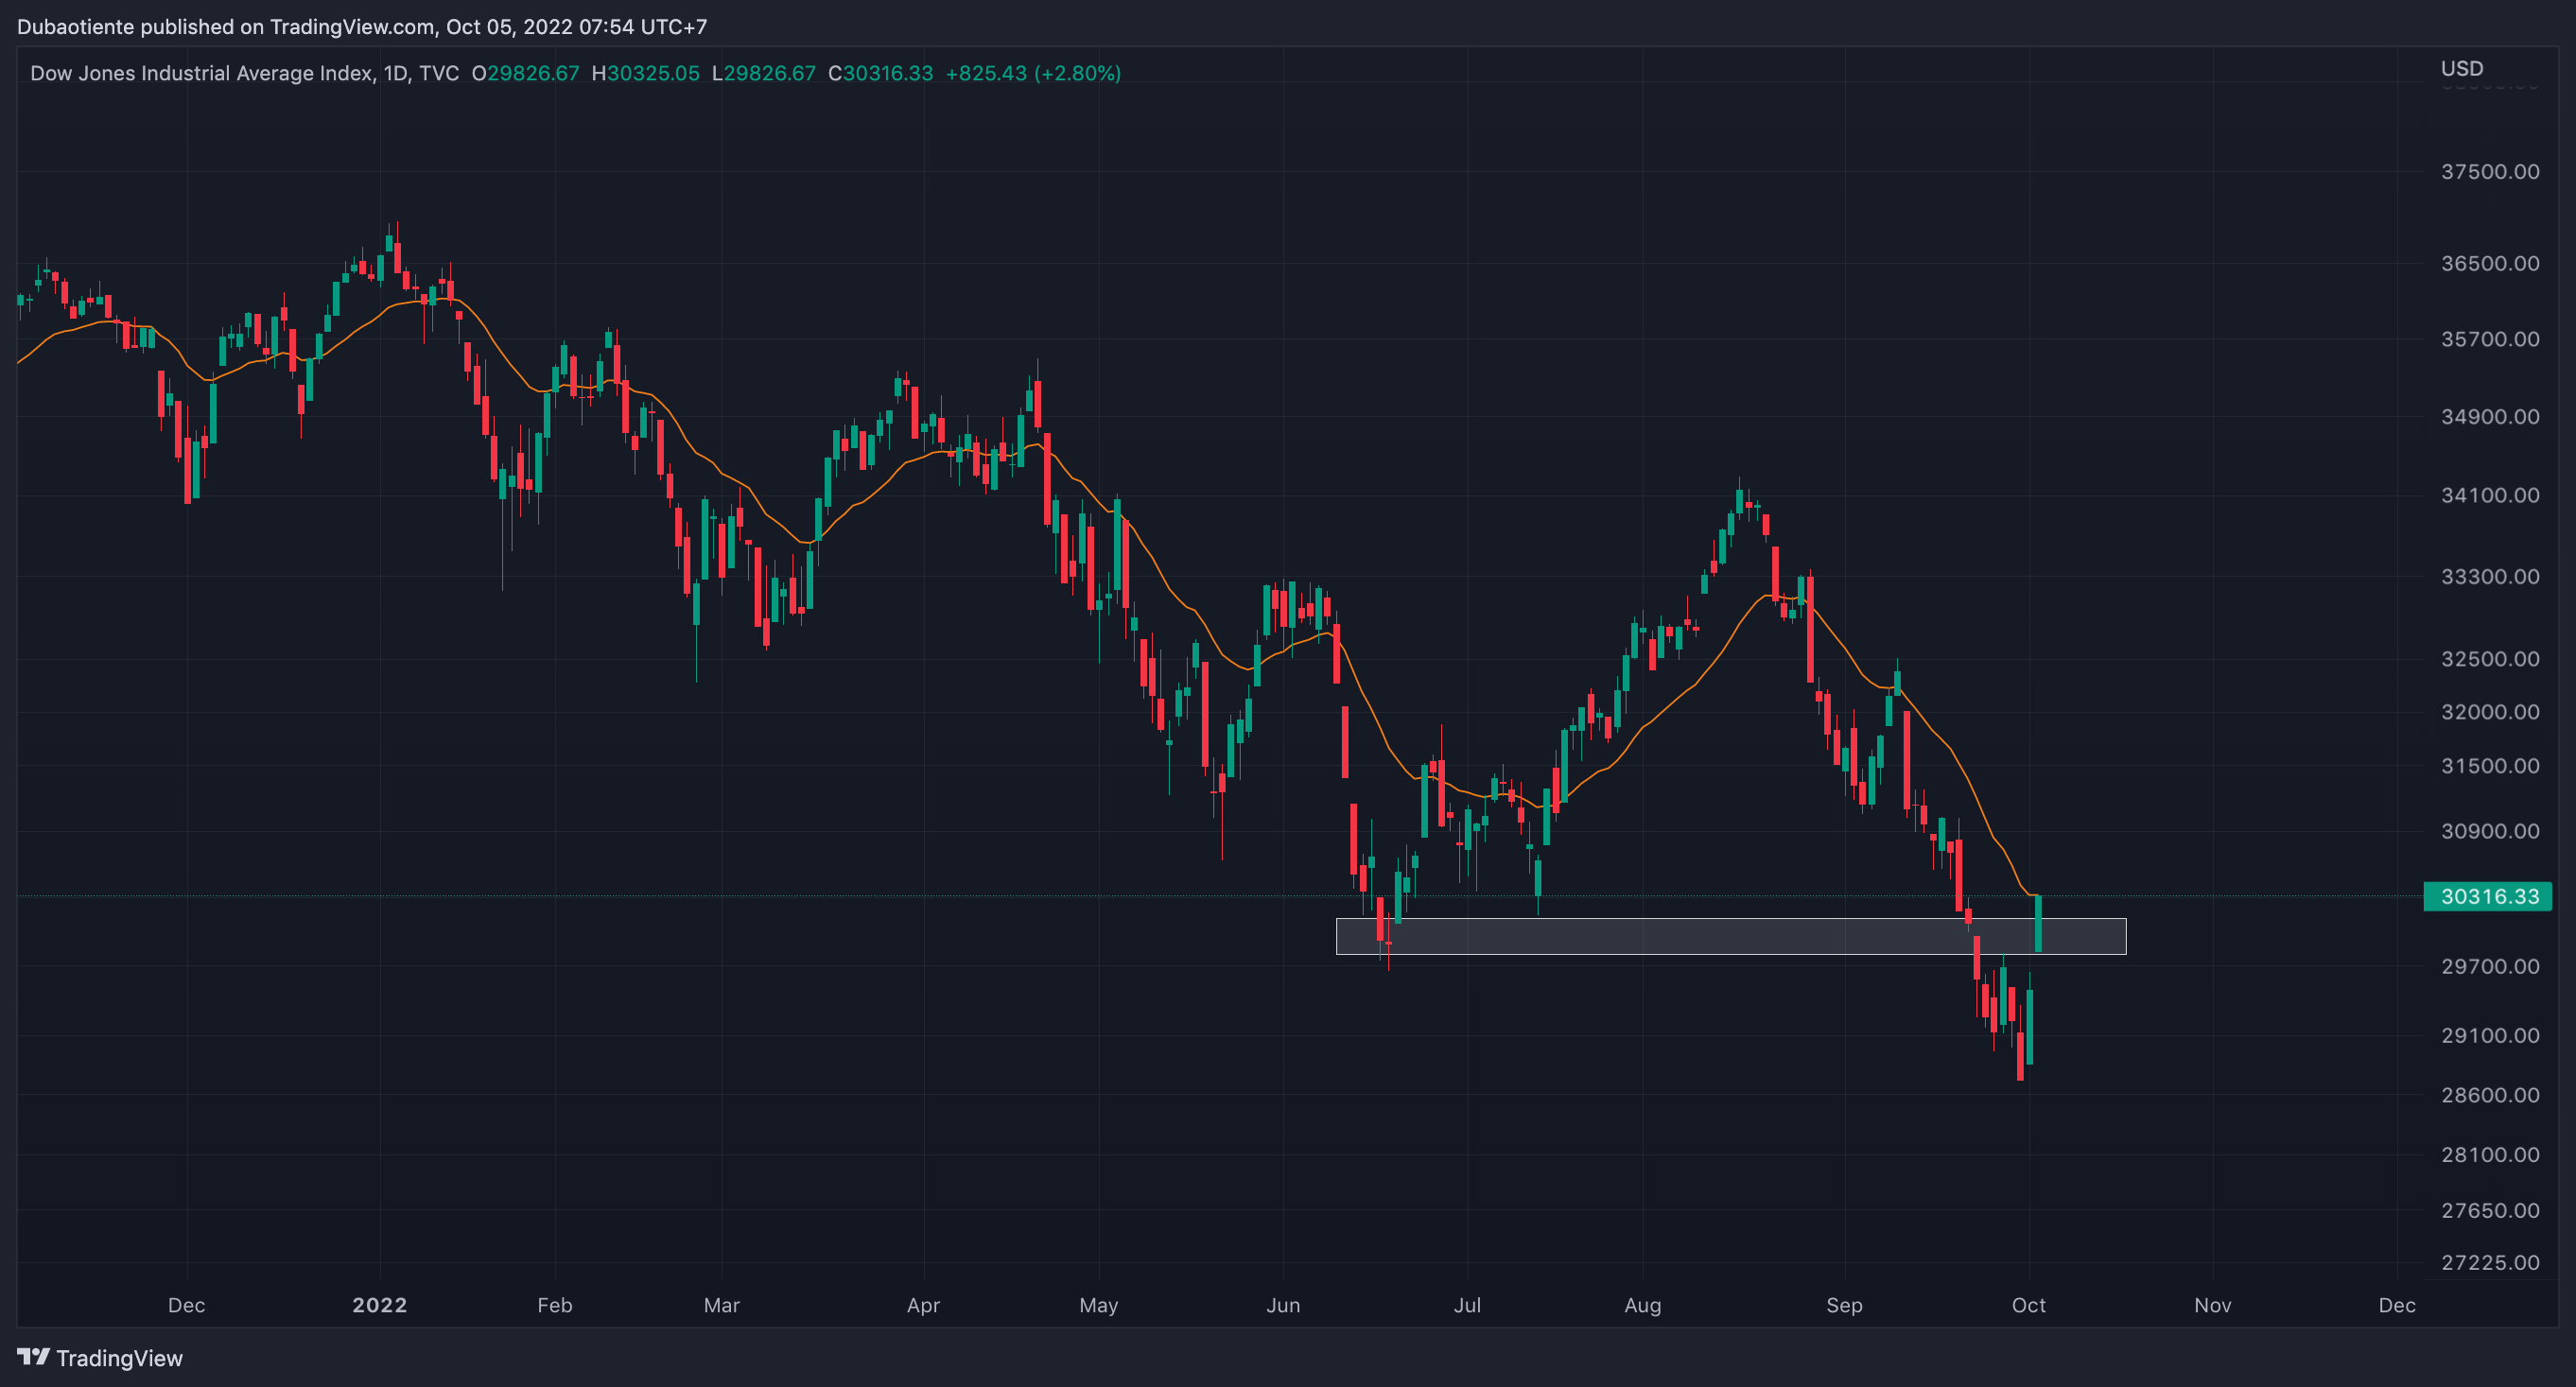Click the current price tag 30316.33
2576x1387 pixels.
2488,896
